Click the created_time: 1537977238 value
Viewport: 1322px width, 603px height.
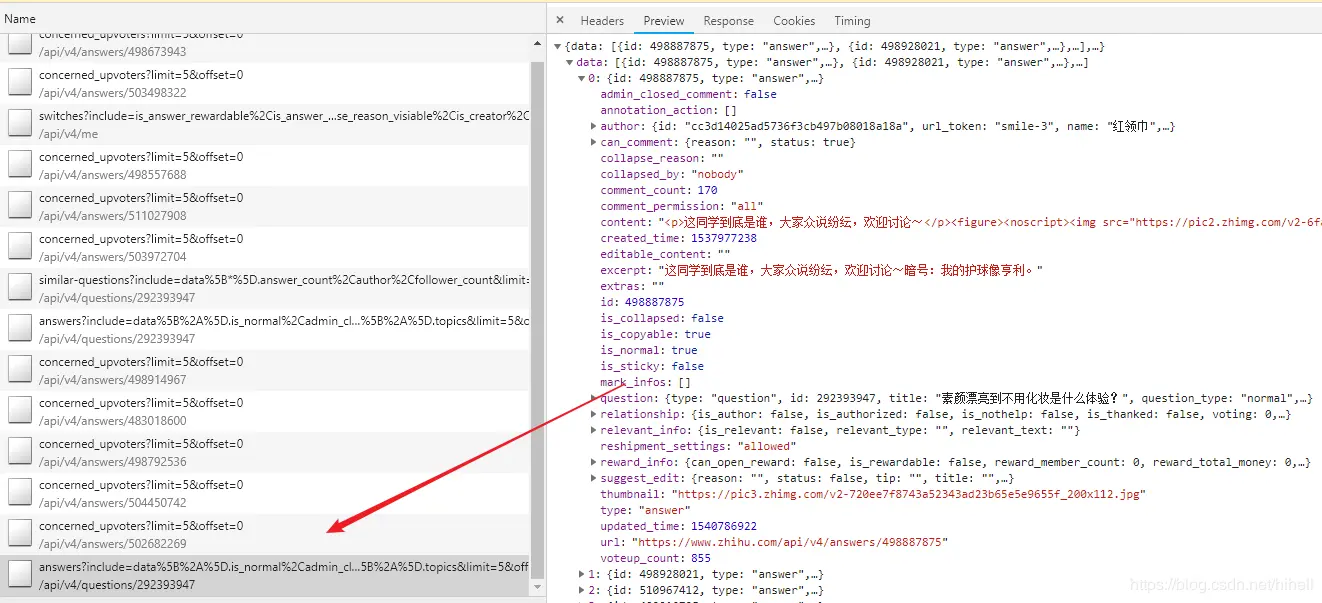pyautogui.click(x=724, y=238)
